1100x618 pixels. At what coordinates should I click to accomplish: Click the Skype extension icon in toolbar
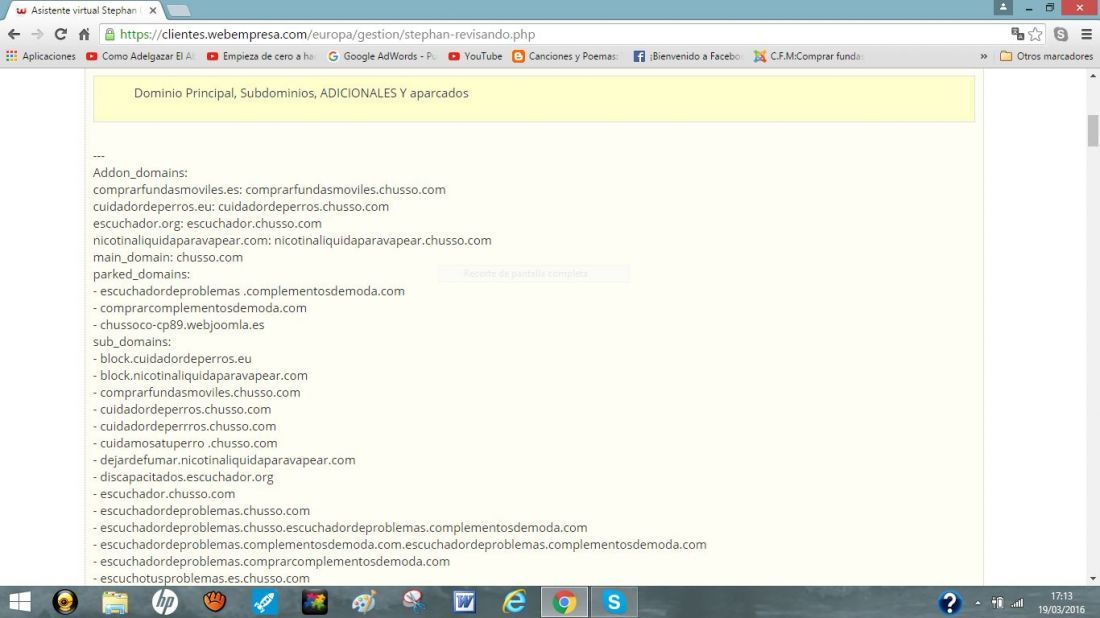coord(1061,34)
